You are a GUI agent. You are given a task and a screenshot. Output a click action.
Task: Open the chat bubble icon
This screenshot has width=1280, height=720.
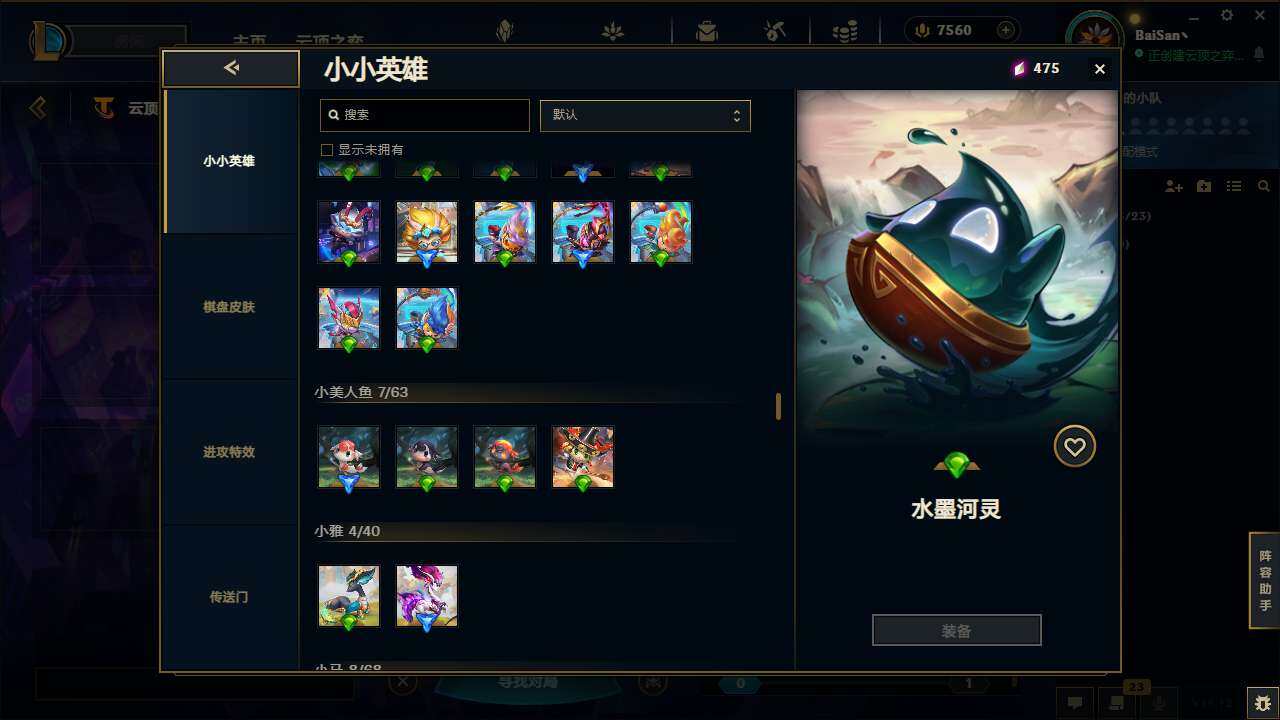coord(1074,703)
